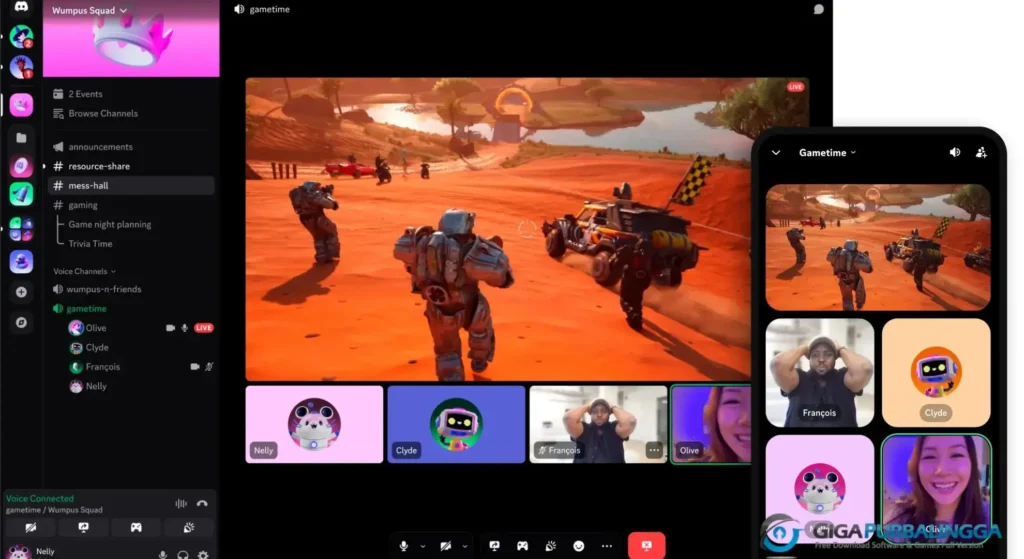The image size is (1024, 559).
Task: Click the LIVE badge on the game stream
Action: click(x=795, y=87)
